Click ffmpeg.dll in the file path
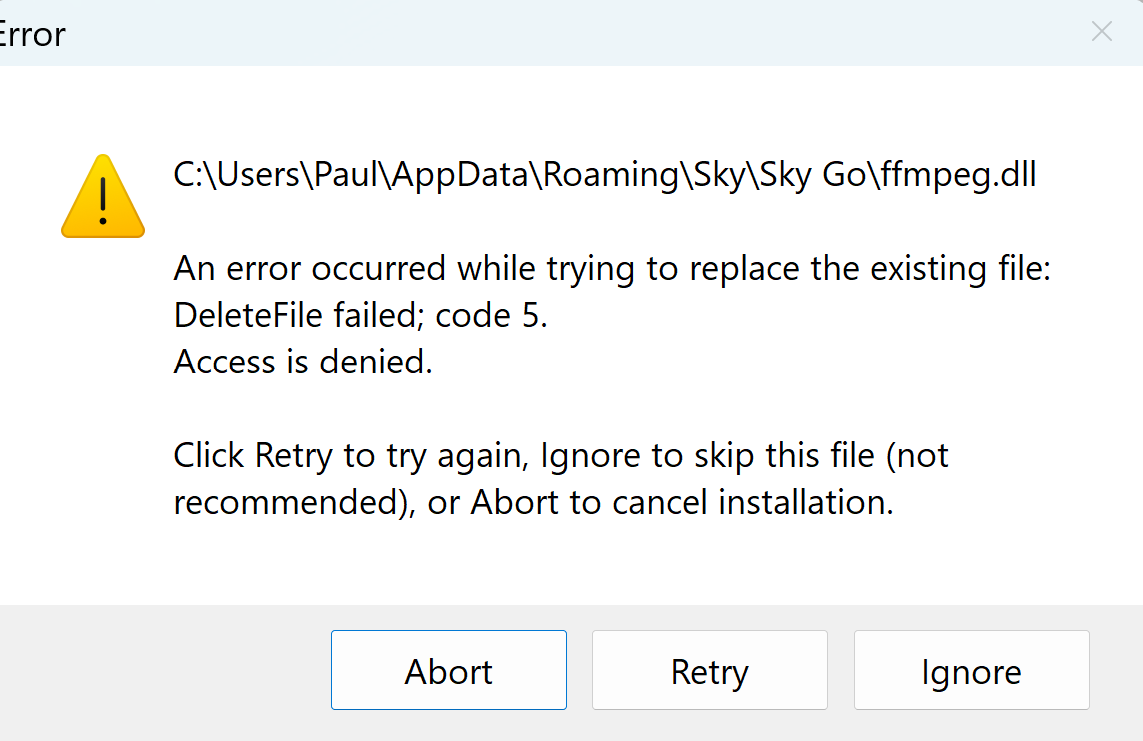1143x741 pixels. coord(960,175)
